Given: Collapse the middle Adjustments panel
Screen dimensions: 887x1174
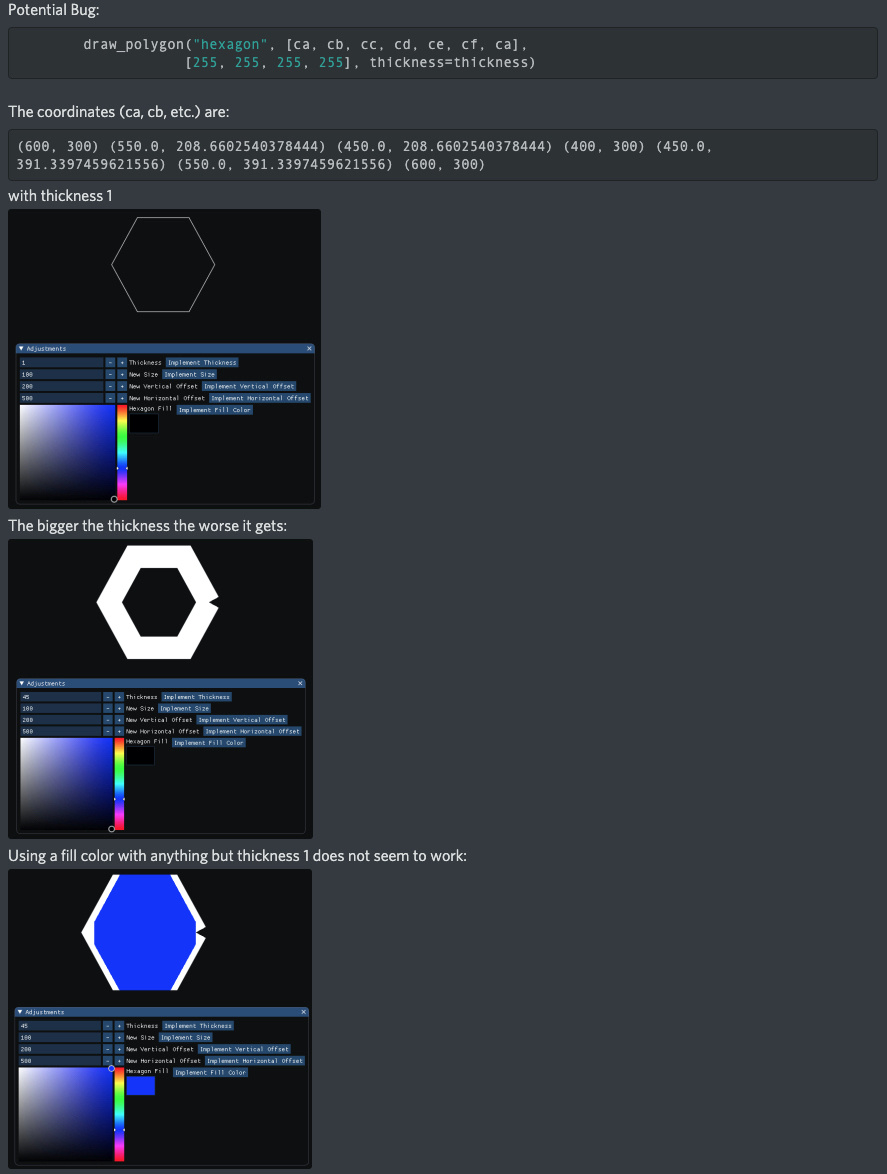Looking at the screenshot, I should pyautogui.click(x=23, y=684).
